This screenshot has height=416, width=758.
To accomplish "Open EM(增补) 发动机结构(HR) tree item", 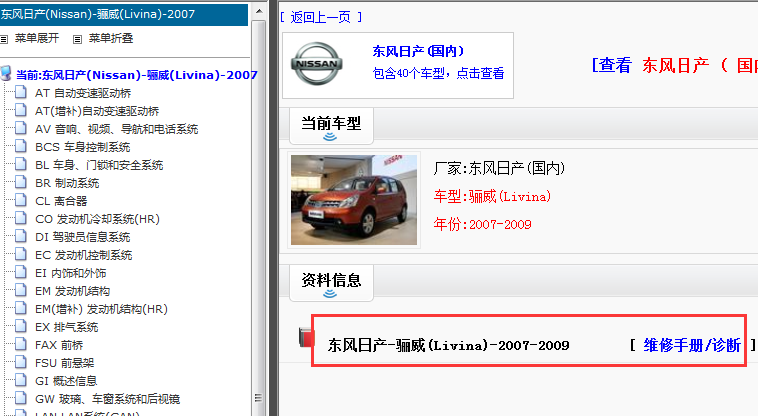I will 102,309.
